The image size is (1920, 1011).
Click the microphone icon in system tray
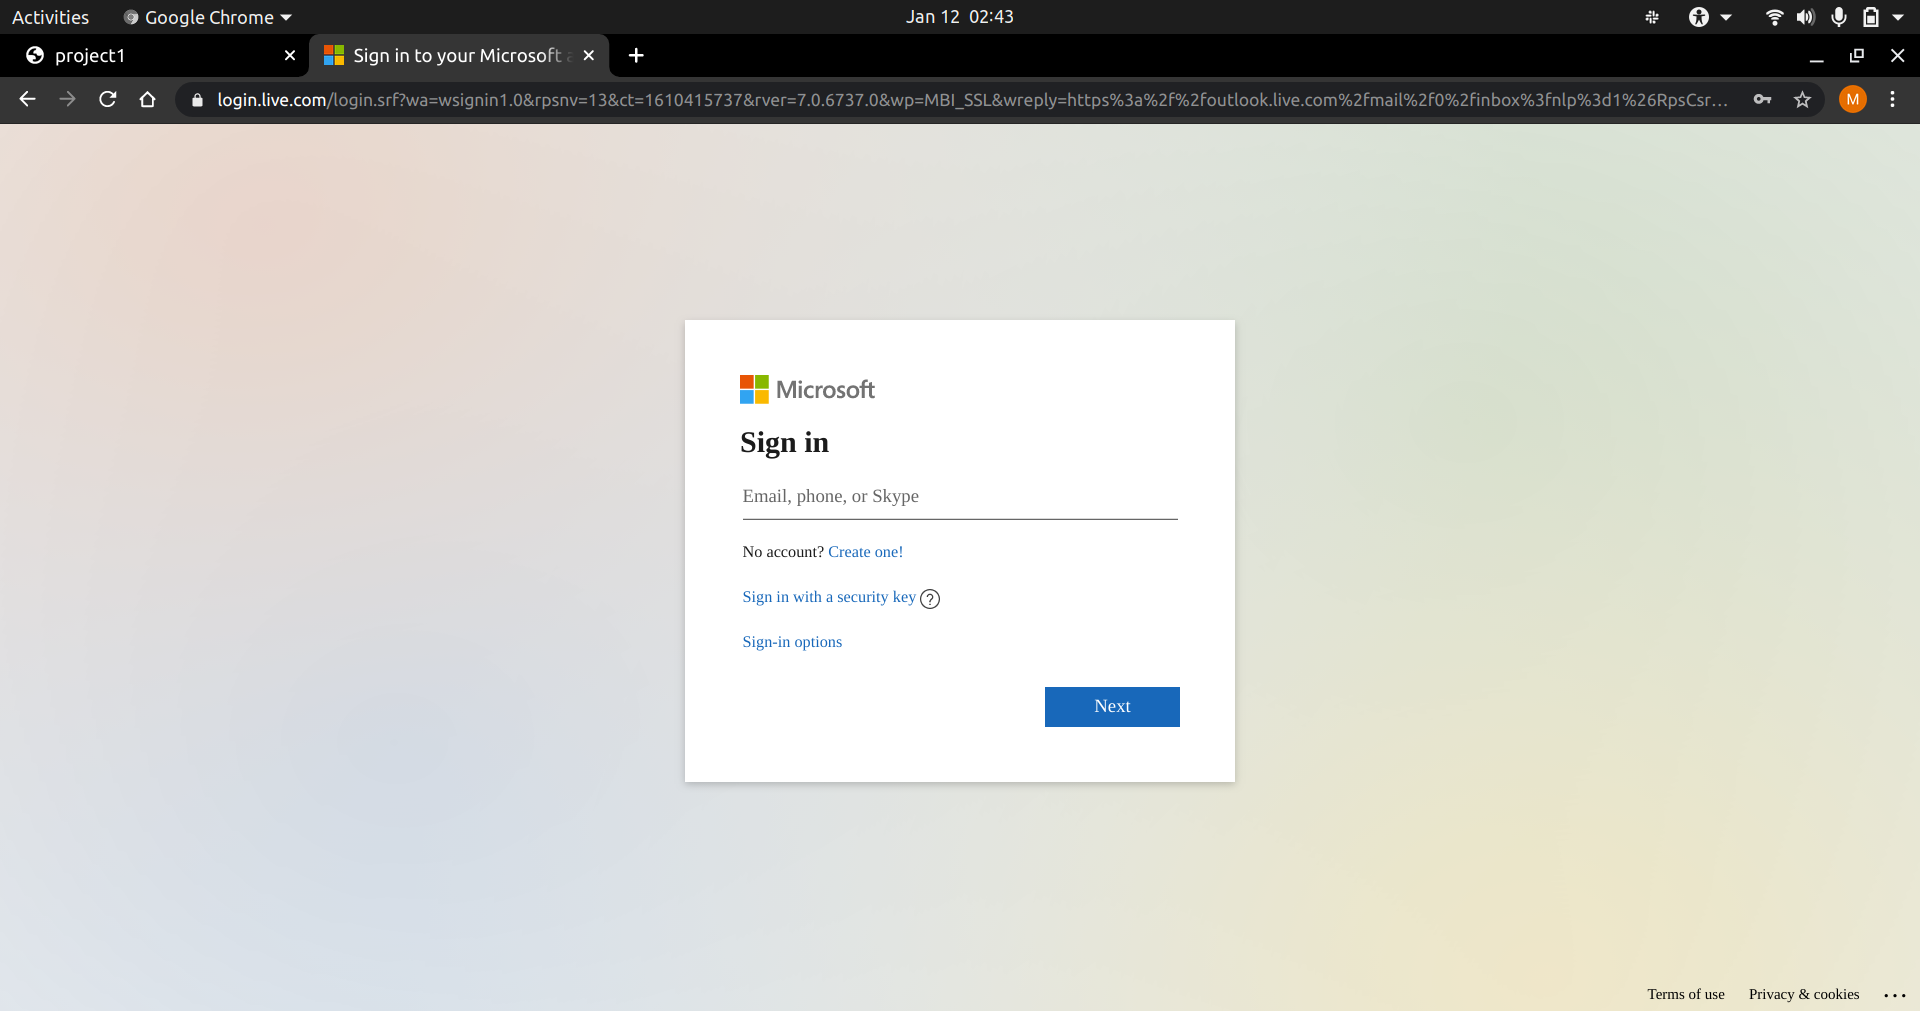pos(1838,17)
